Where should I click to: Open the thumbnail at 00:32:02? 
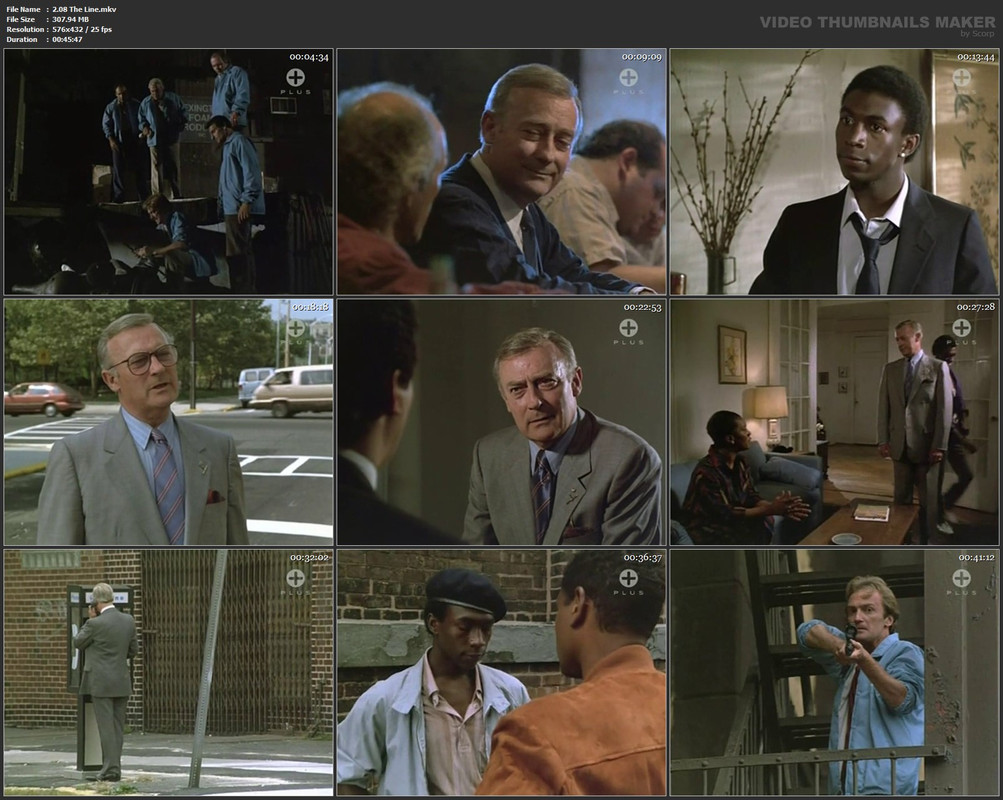(168, 673)
